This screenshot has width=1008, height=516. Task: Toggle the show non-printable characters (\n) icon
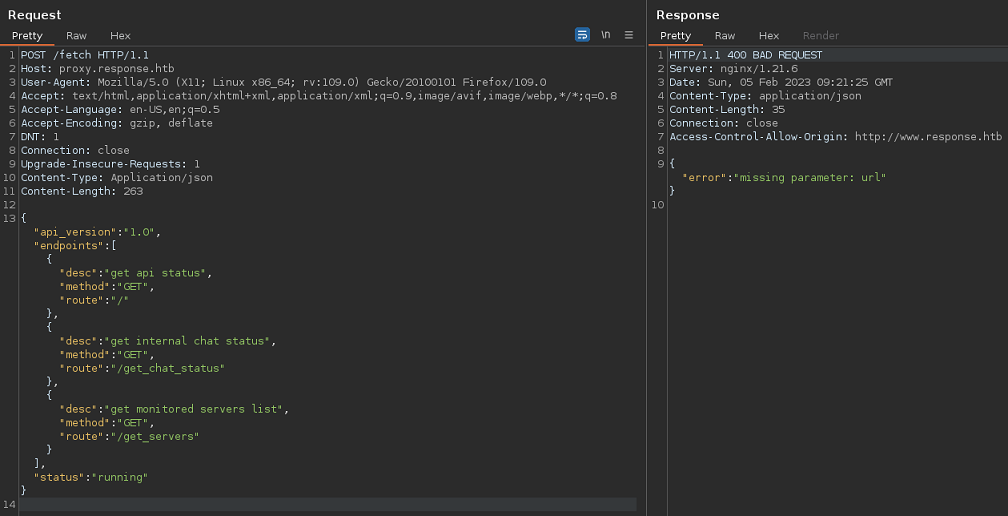[x=606, y=35]
